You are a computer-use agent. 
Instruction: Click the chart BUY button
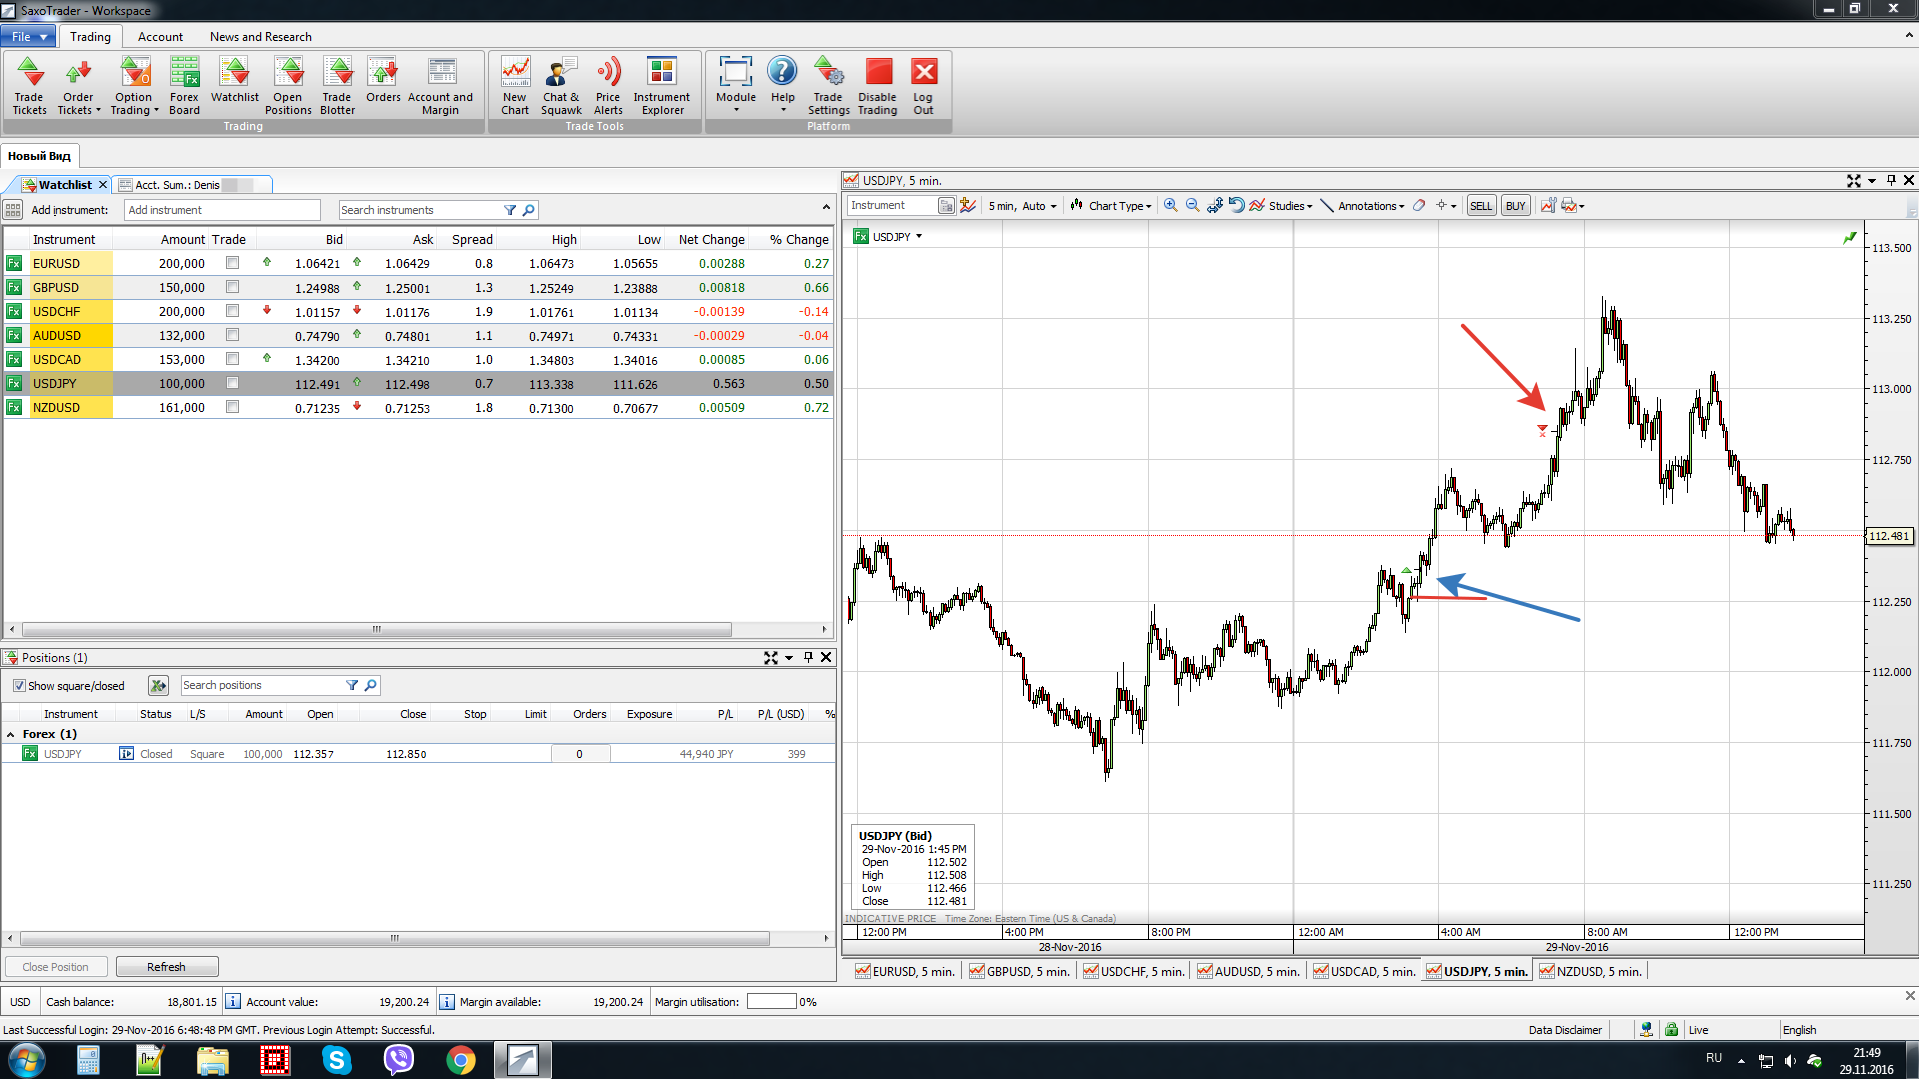[1515, 205]
